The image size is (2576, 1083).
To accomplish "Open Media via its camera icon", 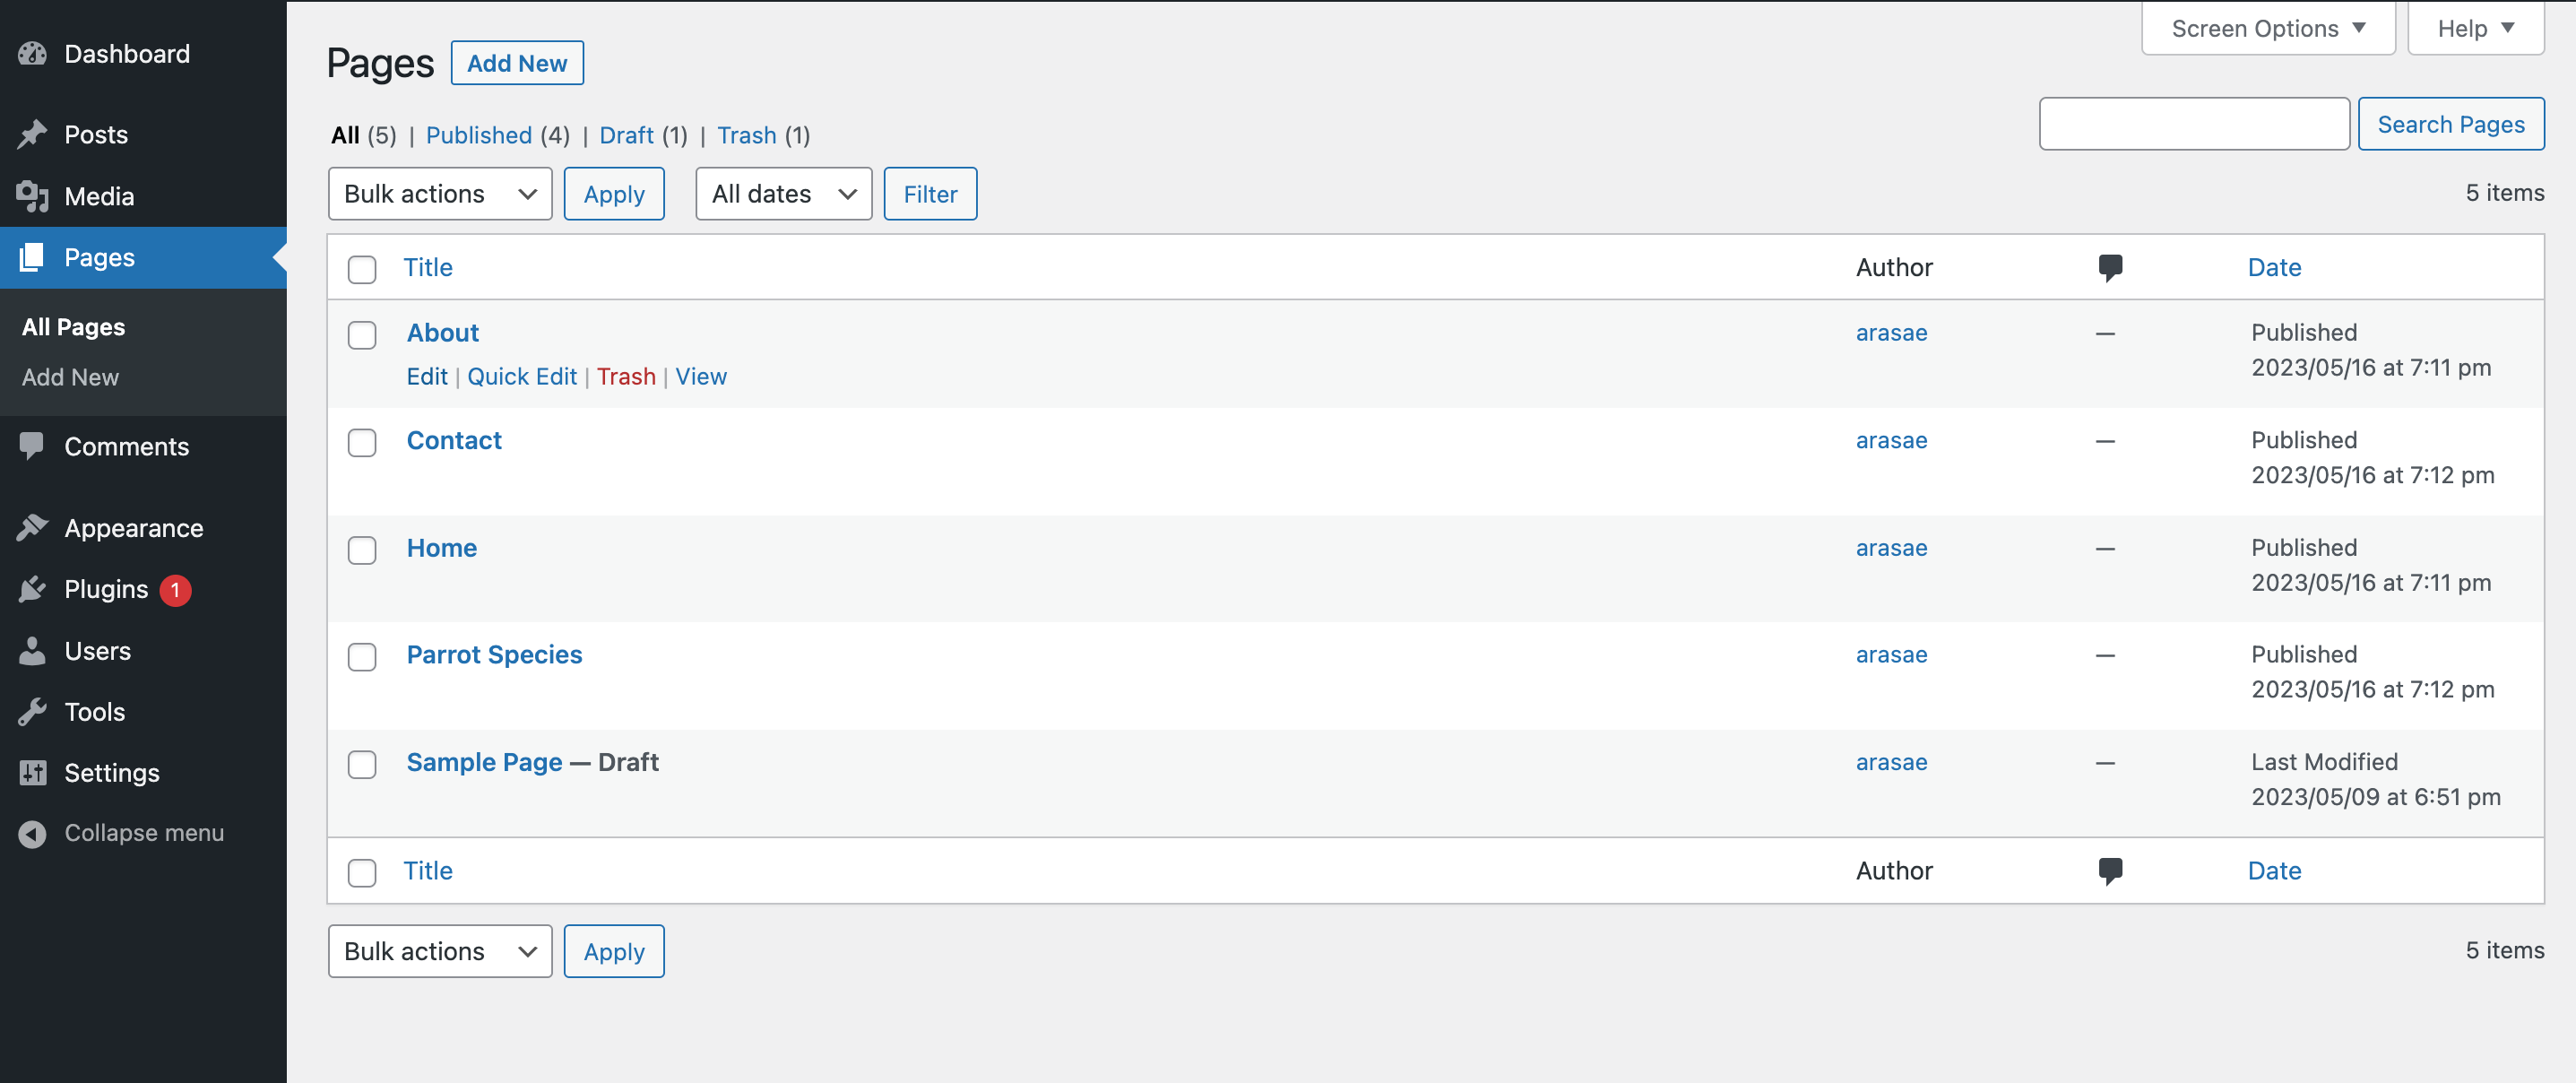I will pos(32,196).
